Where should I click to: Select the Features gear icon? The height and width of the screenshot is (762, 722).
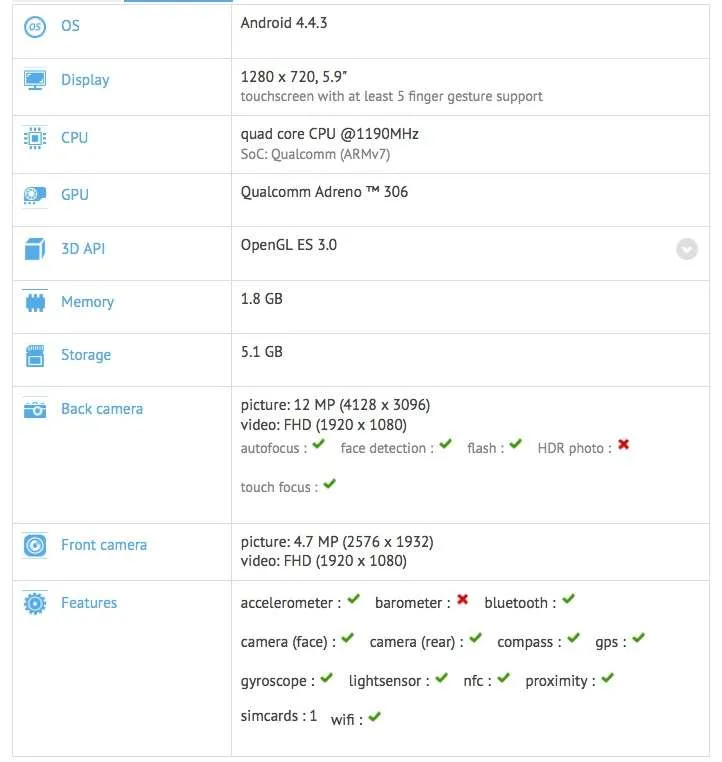pyautogui.click(x=34, y=603)
